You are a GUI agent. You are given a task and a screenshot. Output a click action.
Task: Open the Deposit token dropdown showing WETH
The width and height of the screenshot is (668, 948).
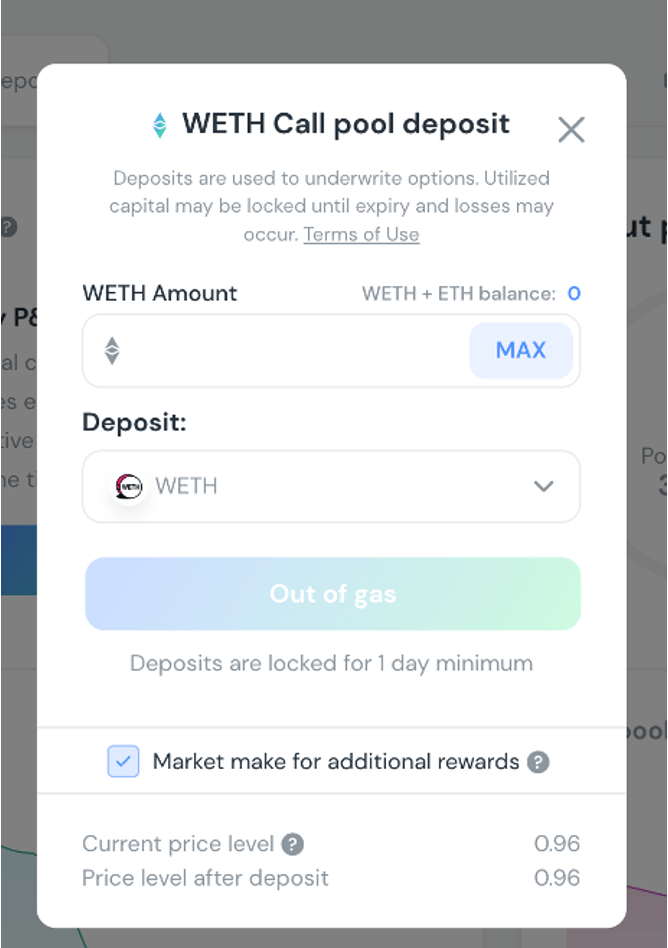(330, 487)
